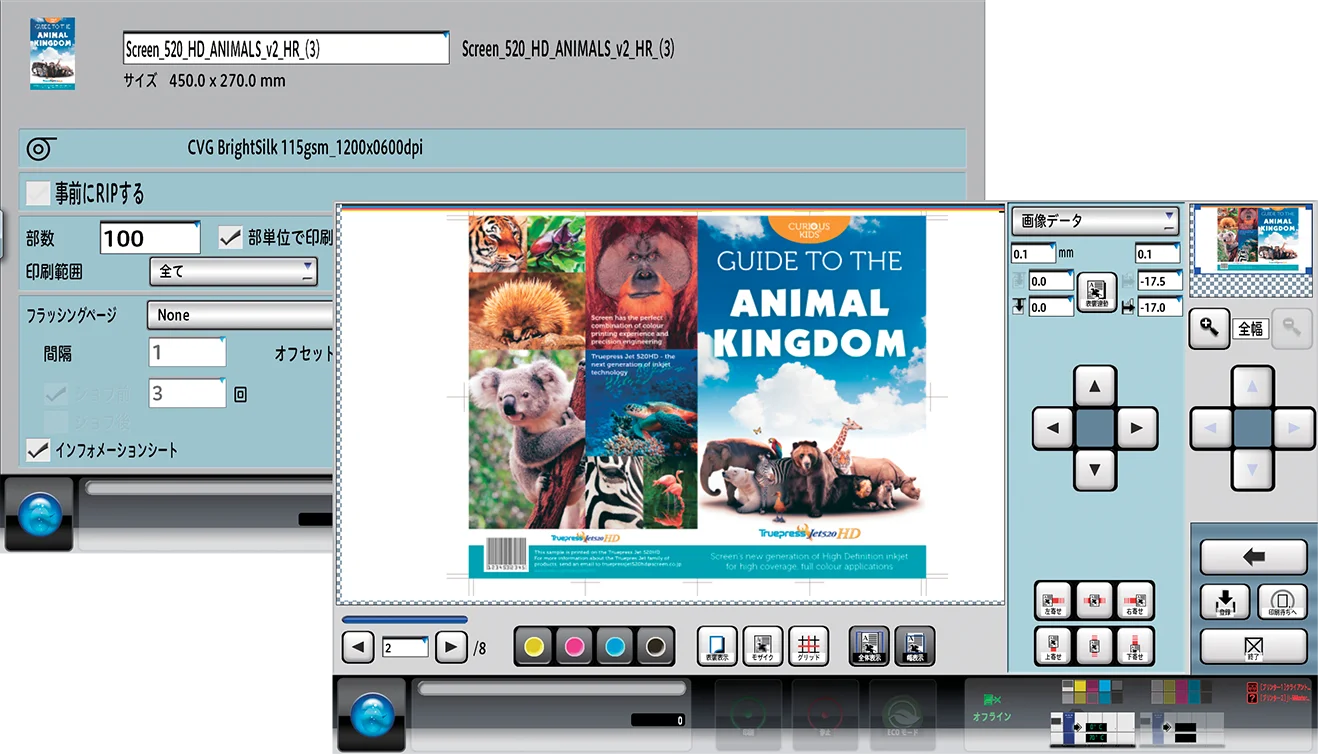Click the center of the image-move arrow pad
Screen dimensions: 1318x754
coord(1095,428)
